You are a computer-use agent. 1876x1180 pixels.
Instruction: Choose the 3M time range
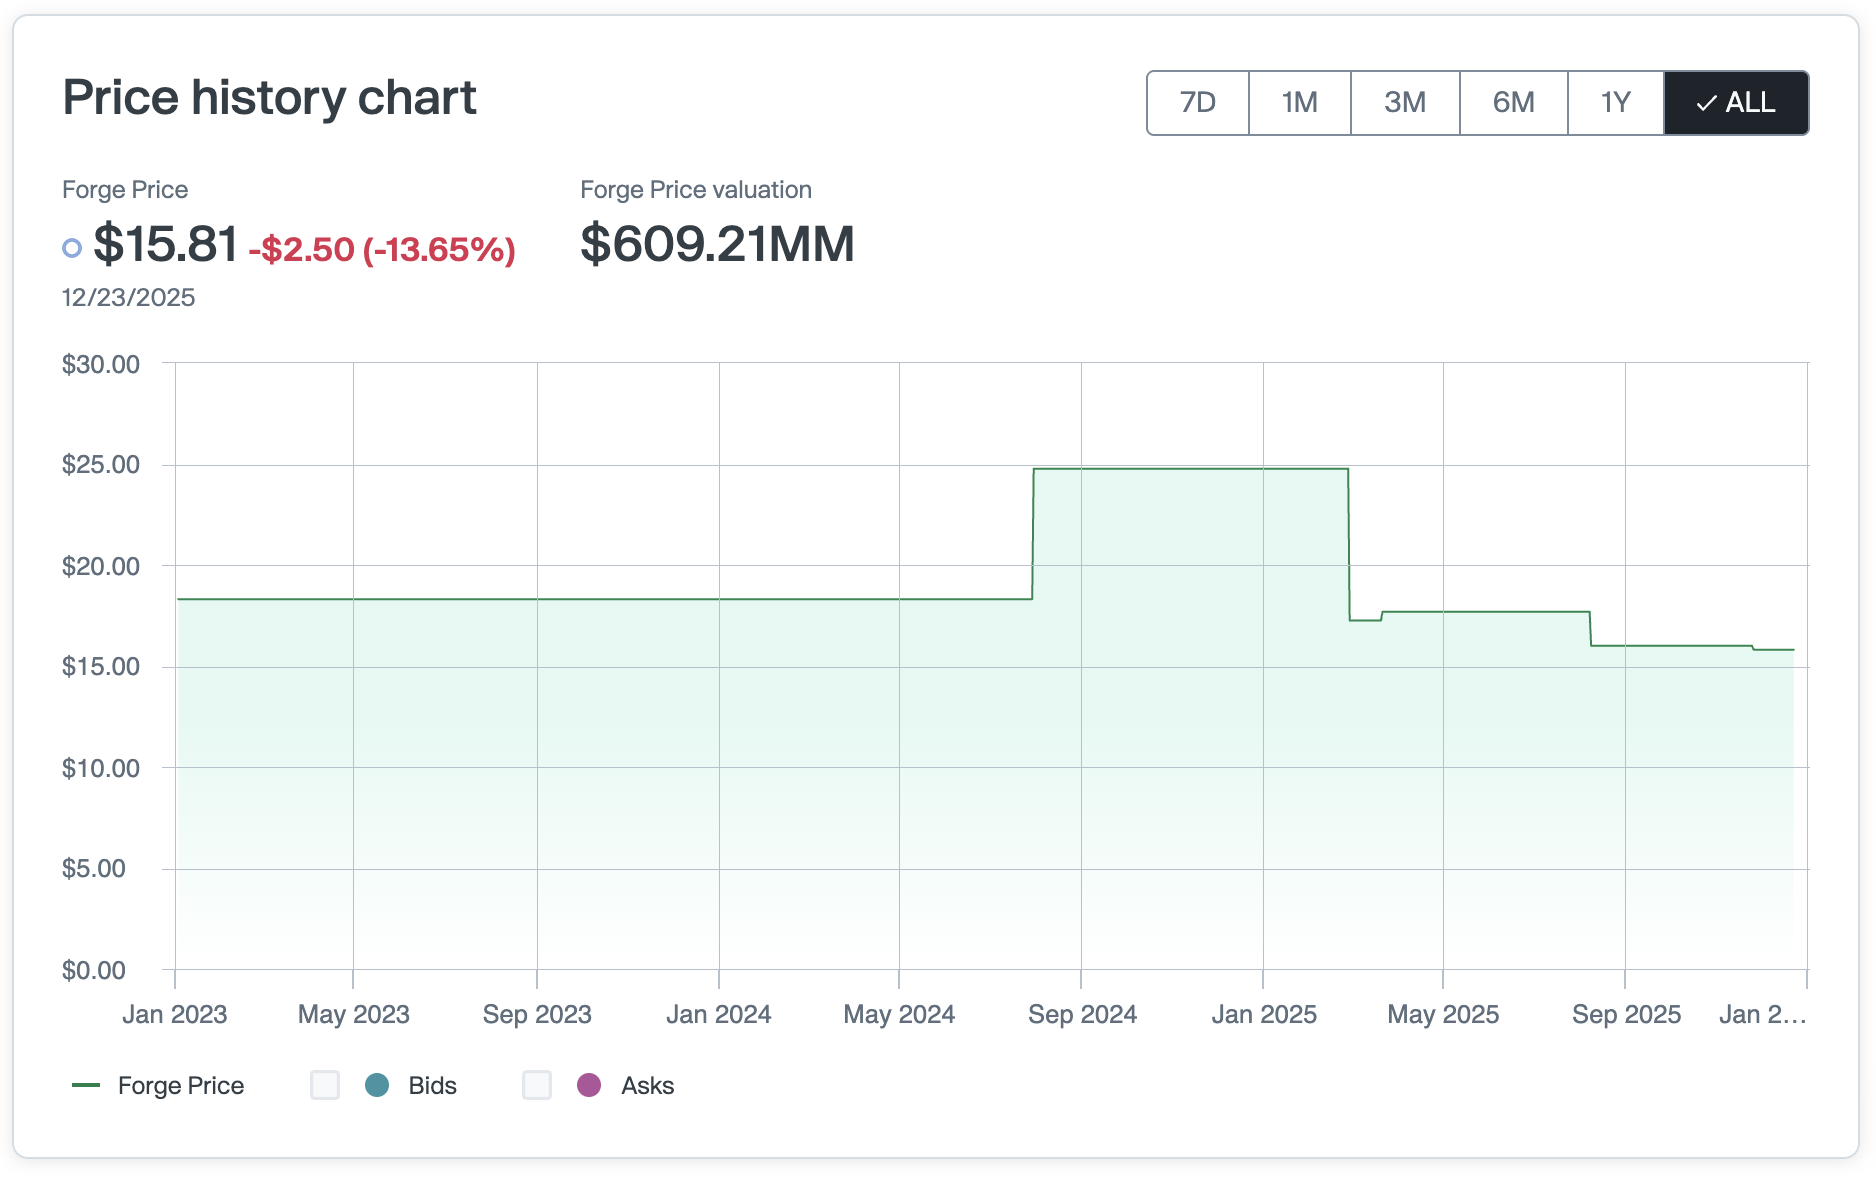point(1405,103)
